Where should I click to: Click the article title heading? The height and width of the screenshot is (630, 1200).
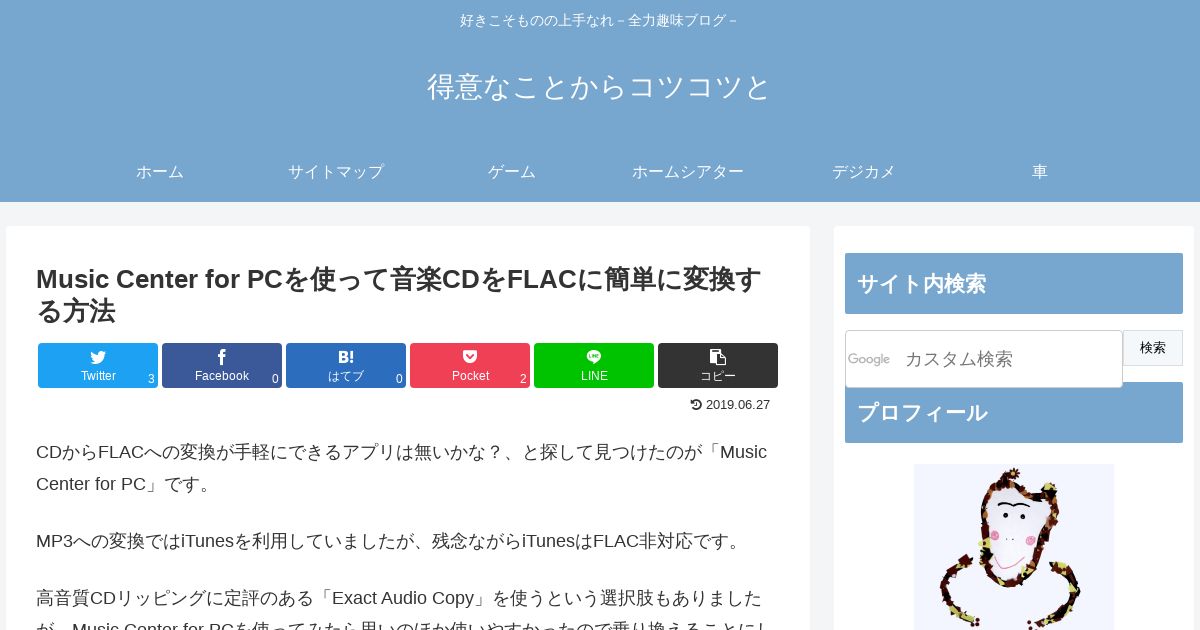pyautogui.click(x=400, y=295)
